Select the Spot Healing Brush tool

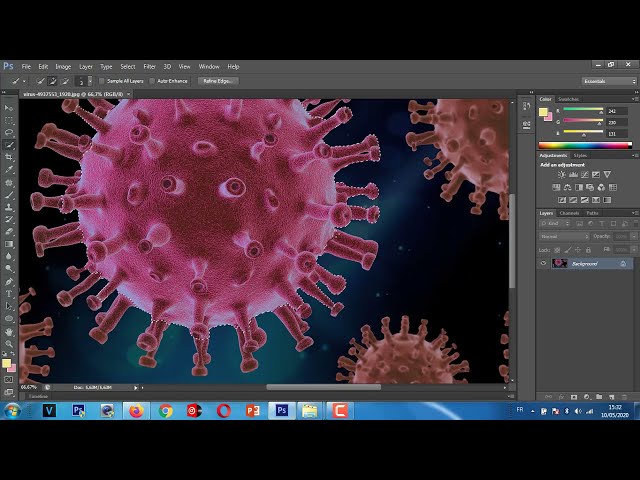tap(9, 182)
